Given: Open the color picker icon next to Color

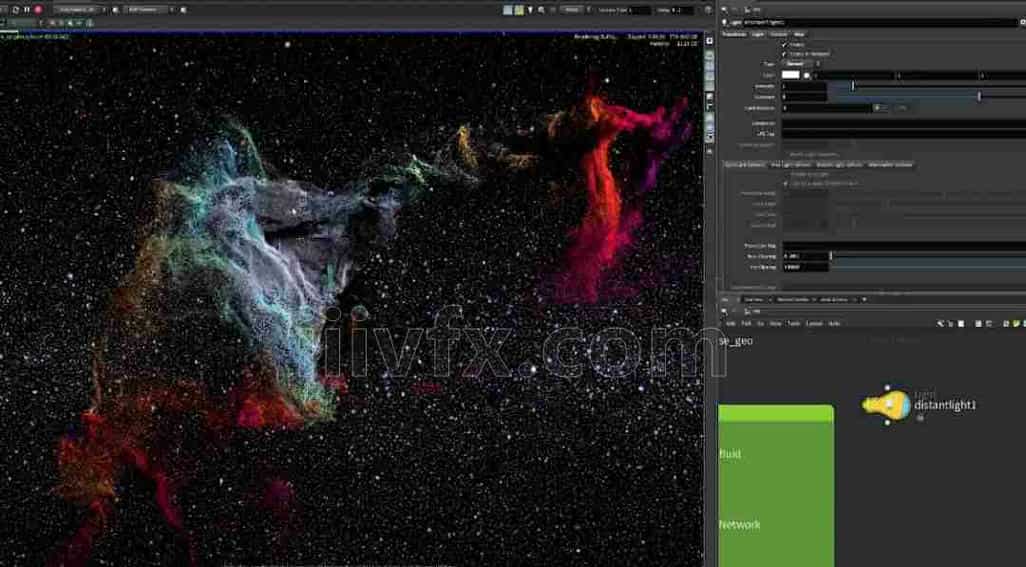Looking at the screenshot, I should (806, 75).
